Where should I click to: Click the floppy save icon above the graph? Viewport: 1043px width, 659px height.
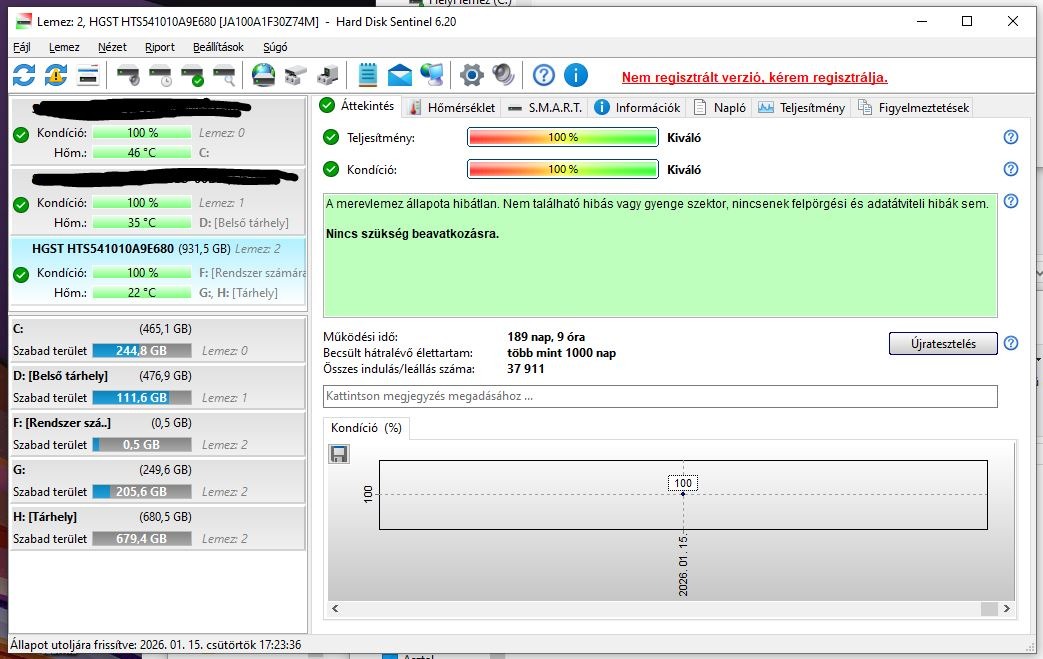(x=339, y=454)
